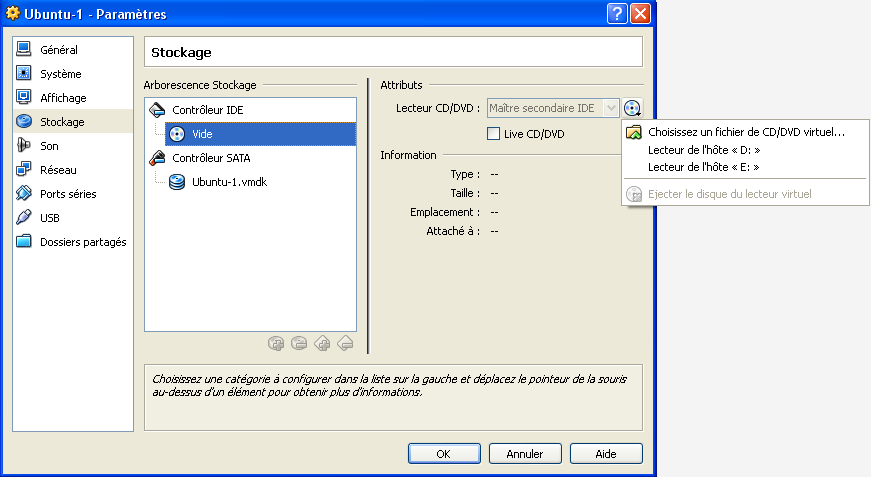Open the Lecteur CD/DVD slot dropdown
This screenshot has width=871, height=477.
pos(553,108)
